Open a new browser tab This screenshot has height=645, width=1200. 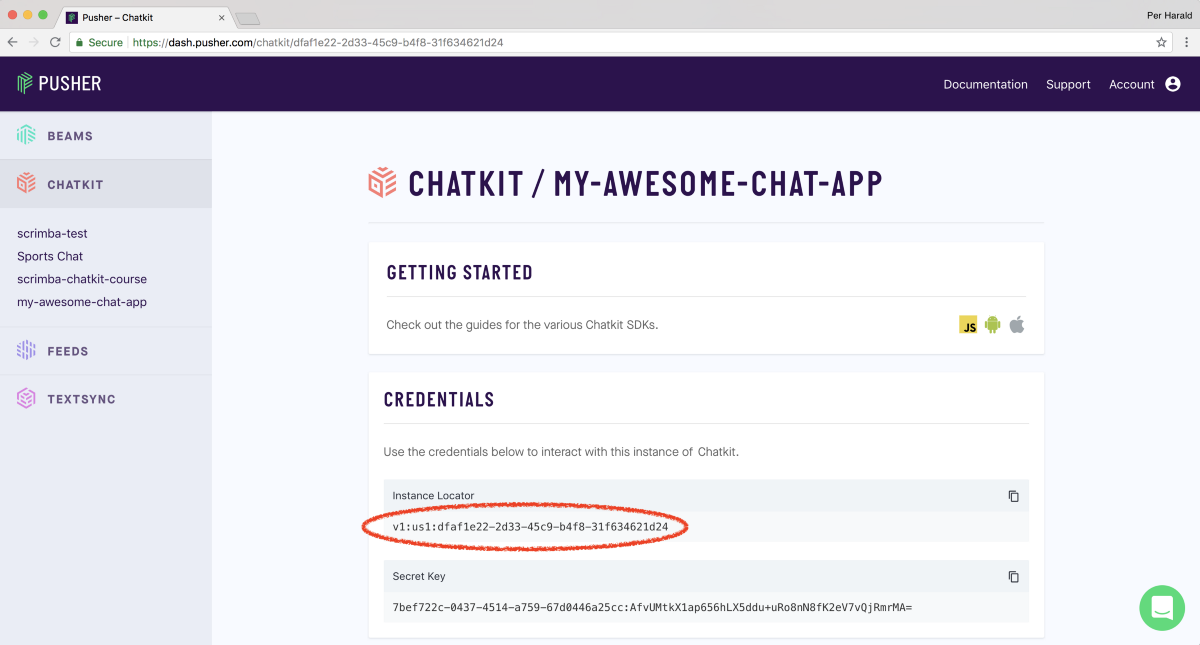[248, 19]
